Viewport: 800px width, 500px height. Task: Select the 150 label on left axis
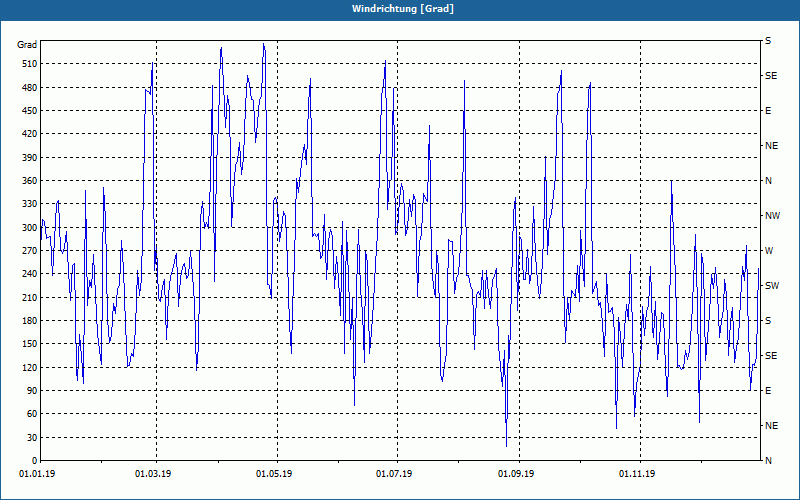pos(29,343)
